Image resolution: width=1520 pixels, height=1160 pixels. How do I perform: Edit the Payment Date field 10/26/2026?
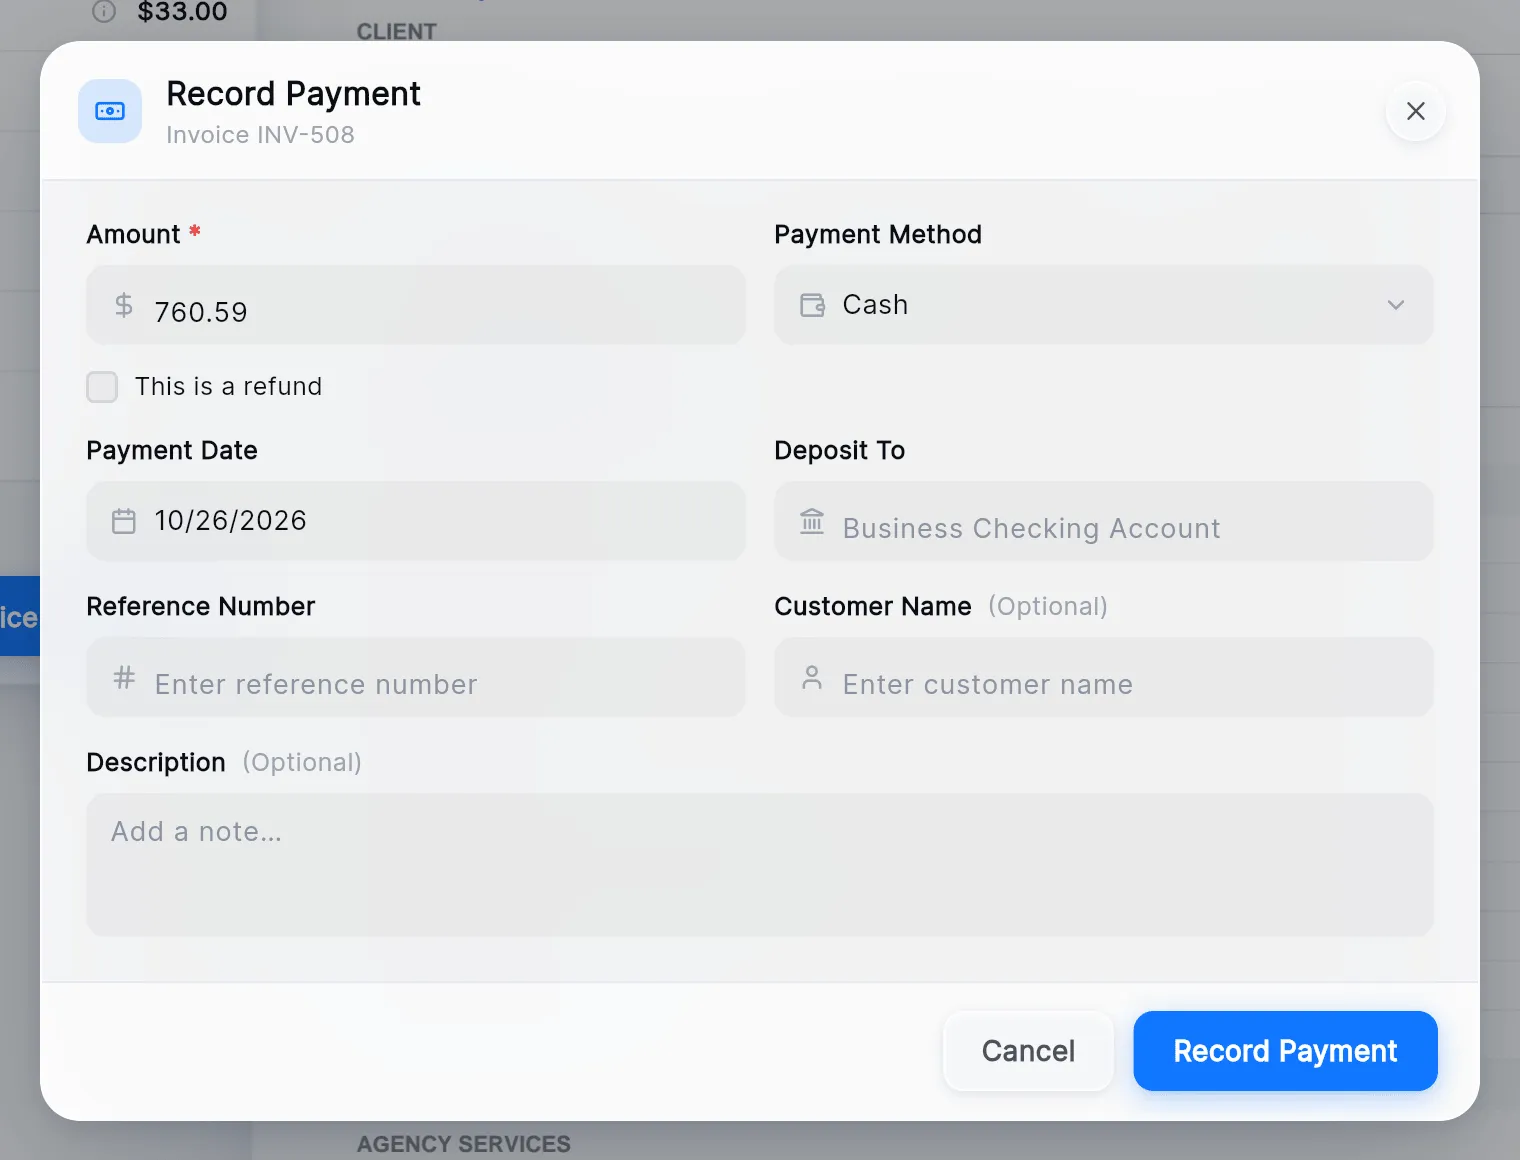tap(416, 521)
